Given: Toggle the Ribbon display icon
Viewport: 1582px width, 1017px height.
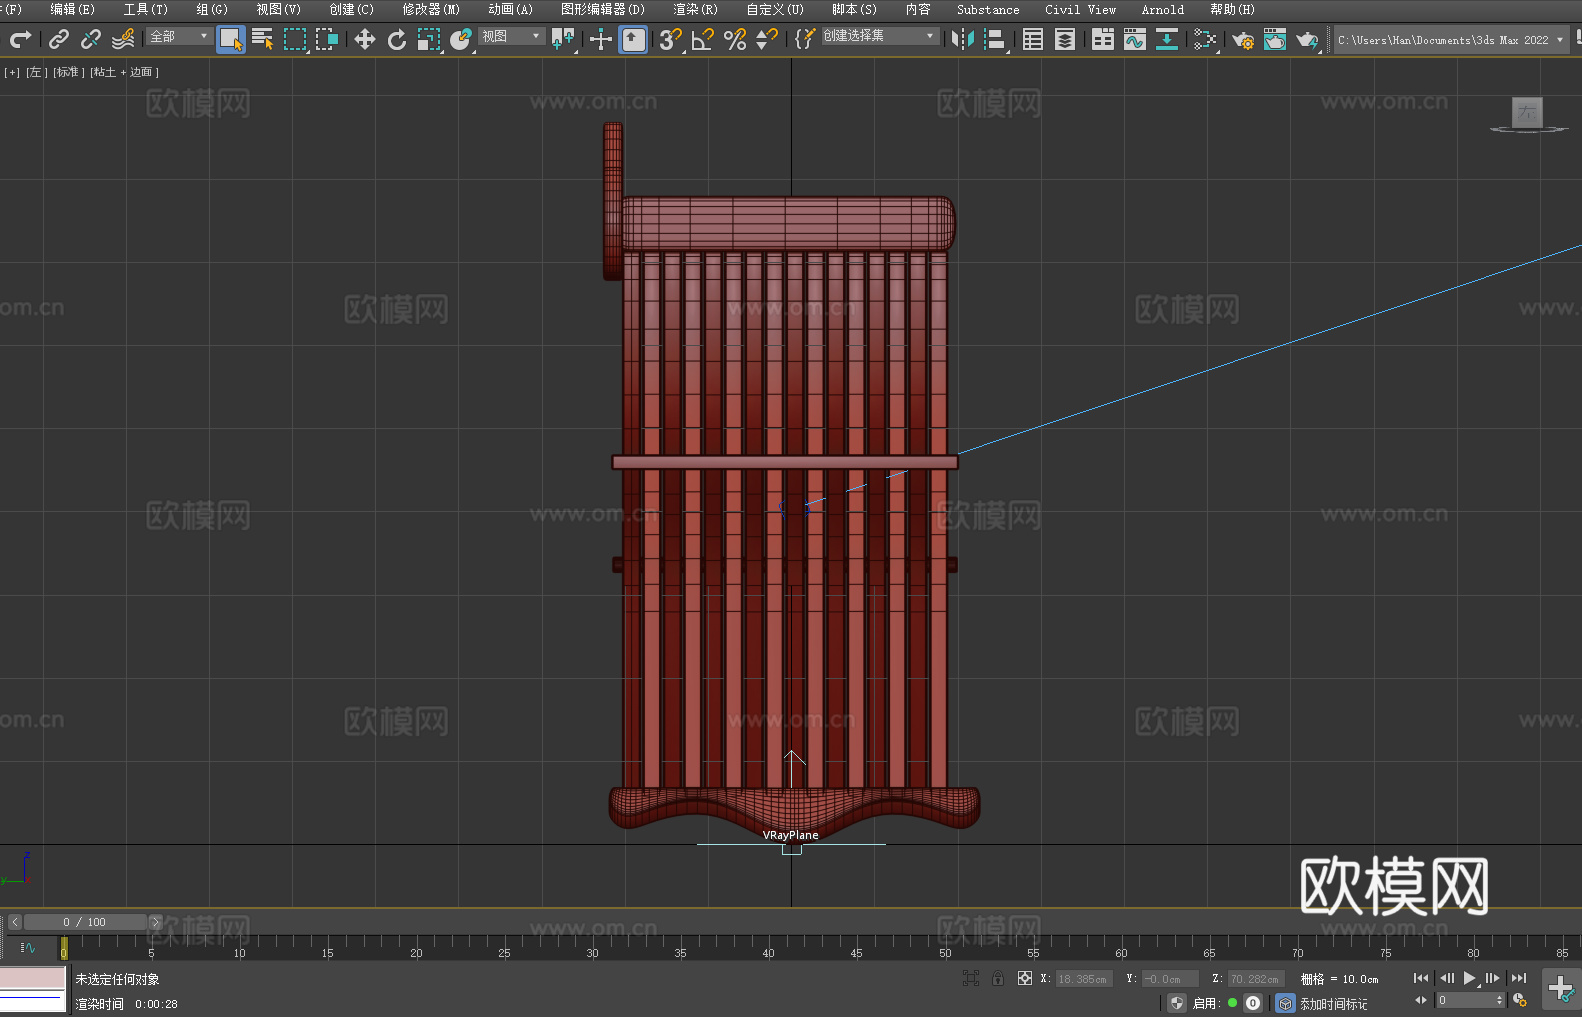Looking at the screenshot, I should pos(1103,39).
